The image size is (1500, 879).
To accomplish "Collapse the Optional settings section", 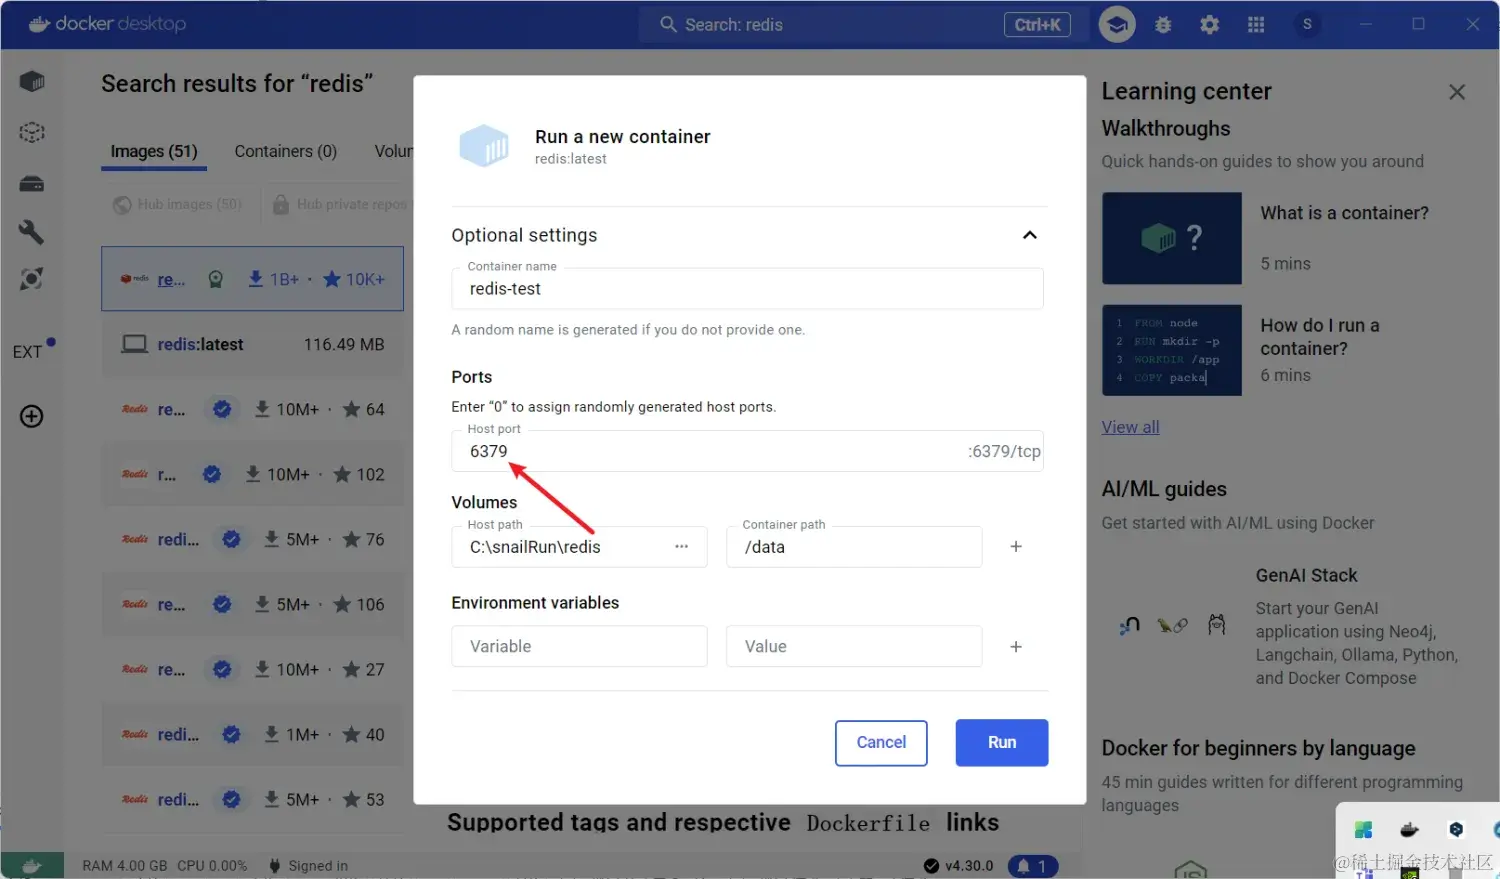I will [x=1029, y=235].
